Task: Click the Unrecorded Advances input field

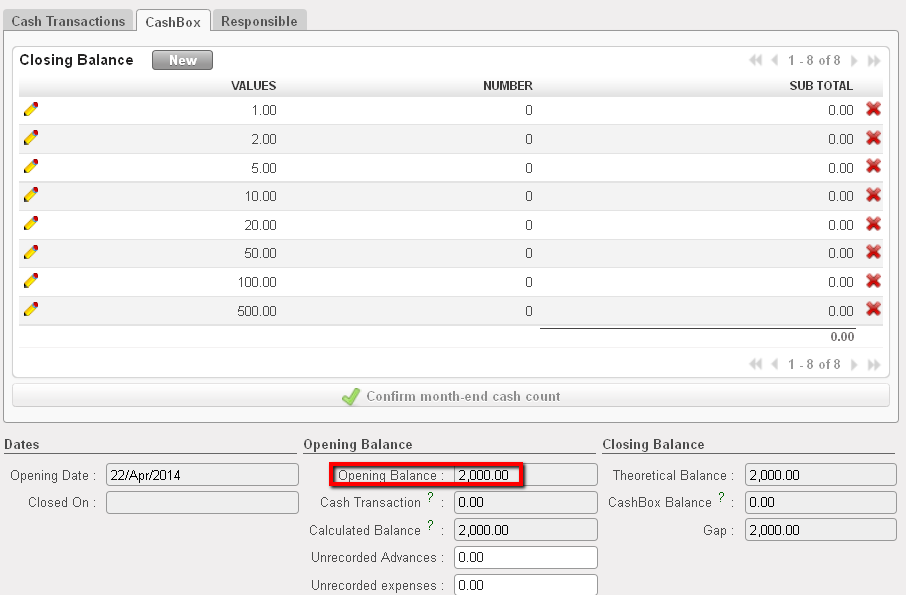Action: 525,557
